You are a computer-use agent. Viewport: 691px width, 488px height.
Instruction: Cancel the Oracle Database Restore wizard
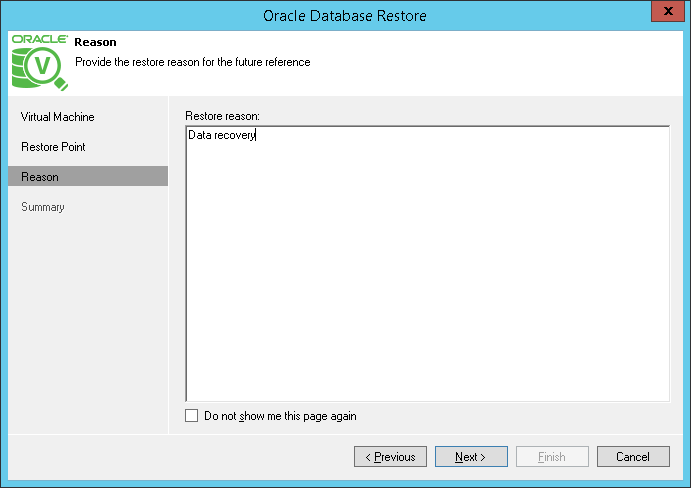pos(633,456)
